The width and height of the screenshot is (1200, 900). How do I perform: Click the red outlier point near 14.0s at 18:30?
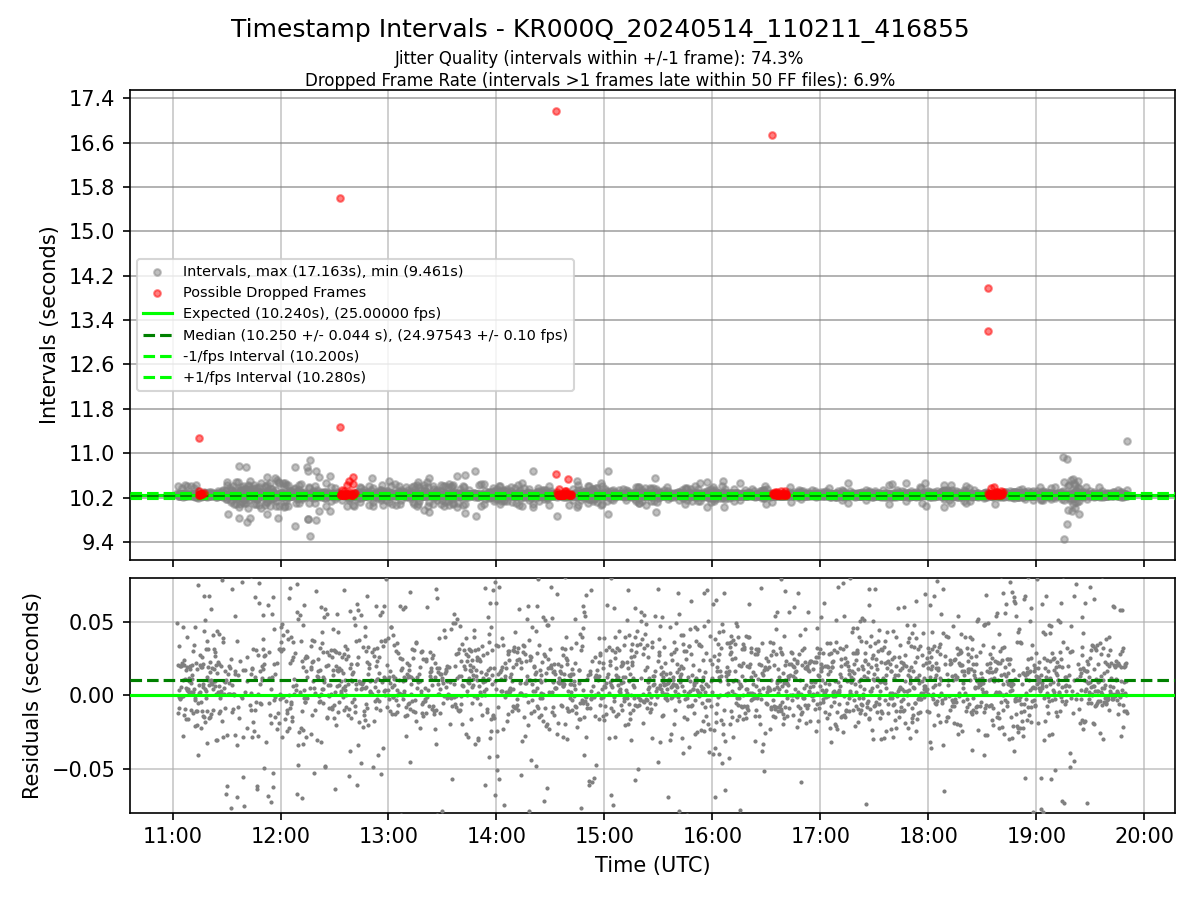pyautogui.click(x=988, y=288)
